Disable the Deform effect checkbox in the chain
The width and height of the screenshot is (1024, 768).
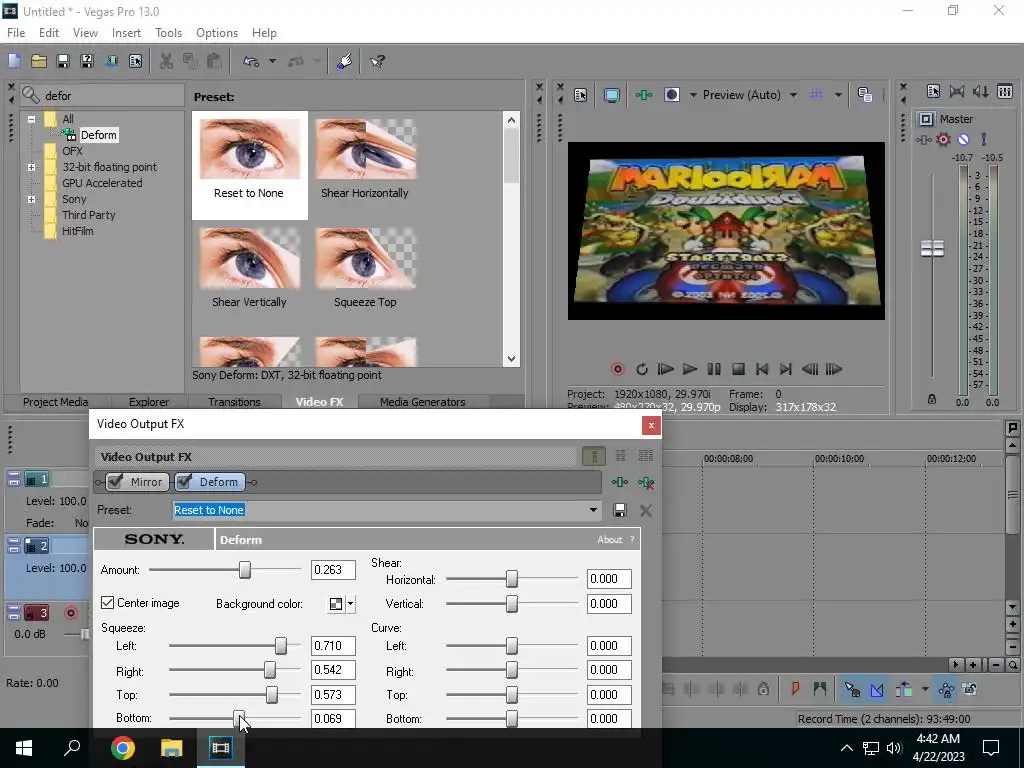[x=184, y=482]
